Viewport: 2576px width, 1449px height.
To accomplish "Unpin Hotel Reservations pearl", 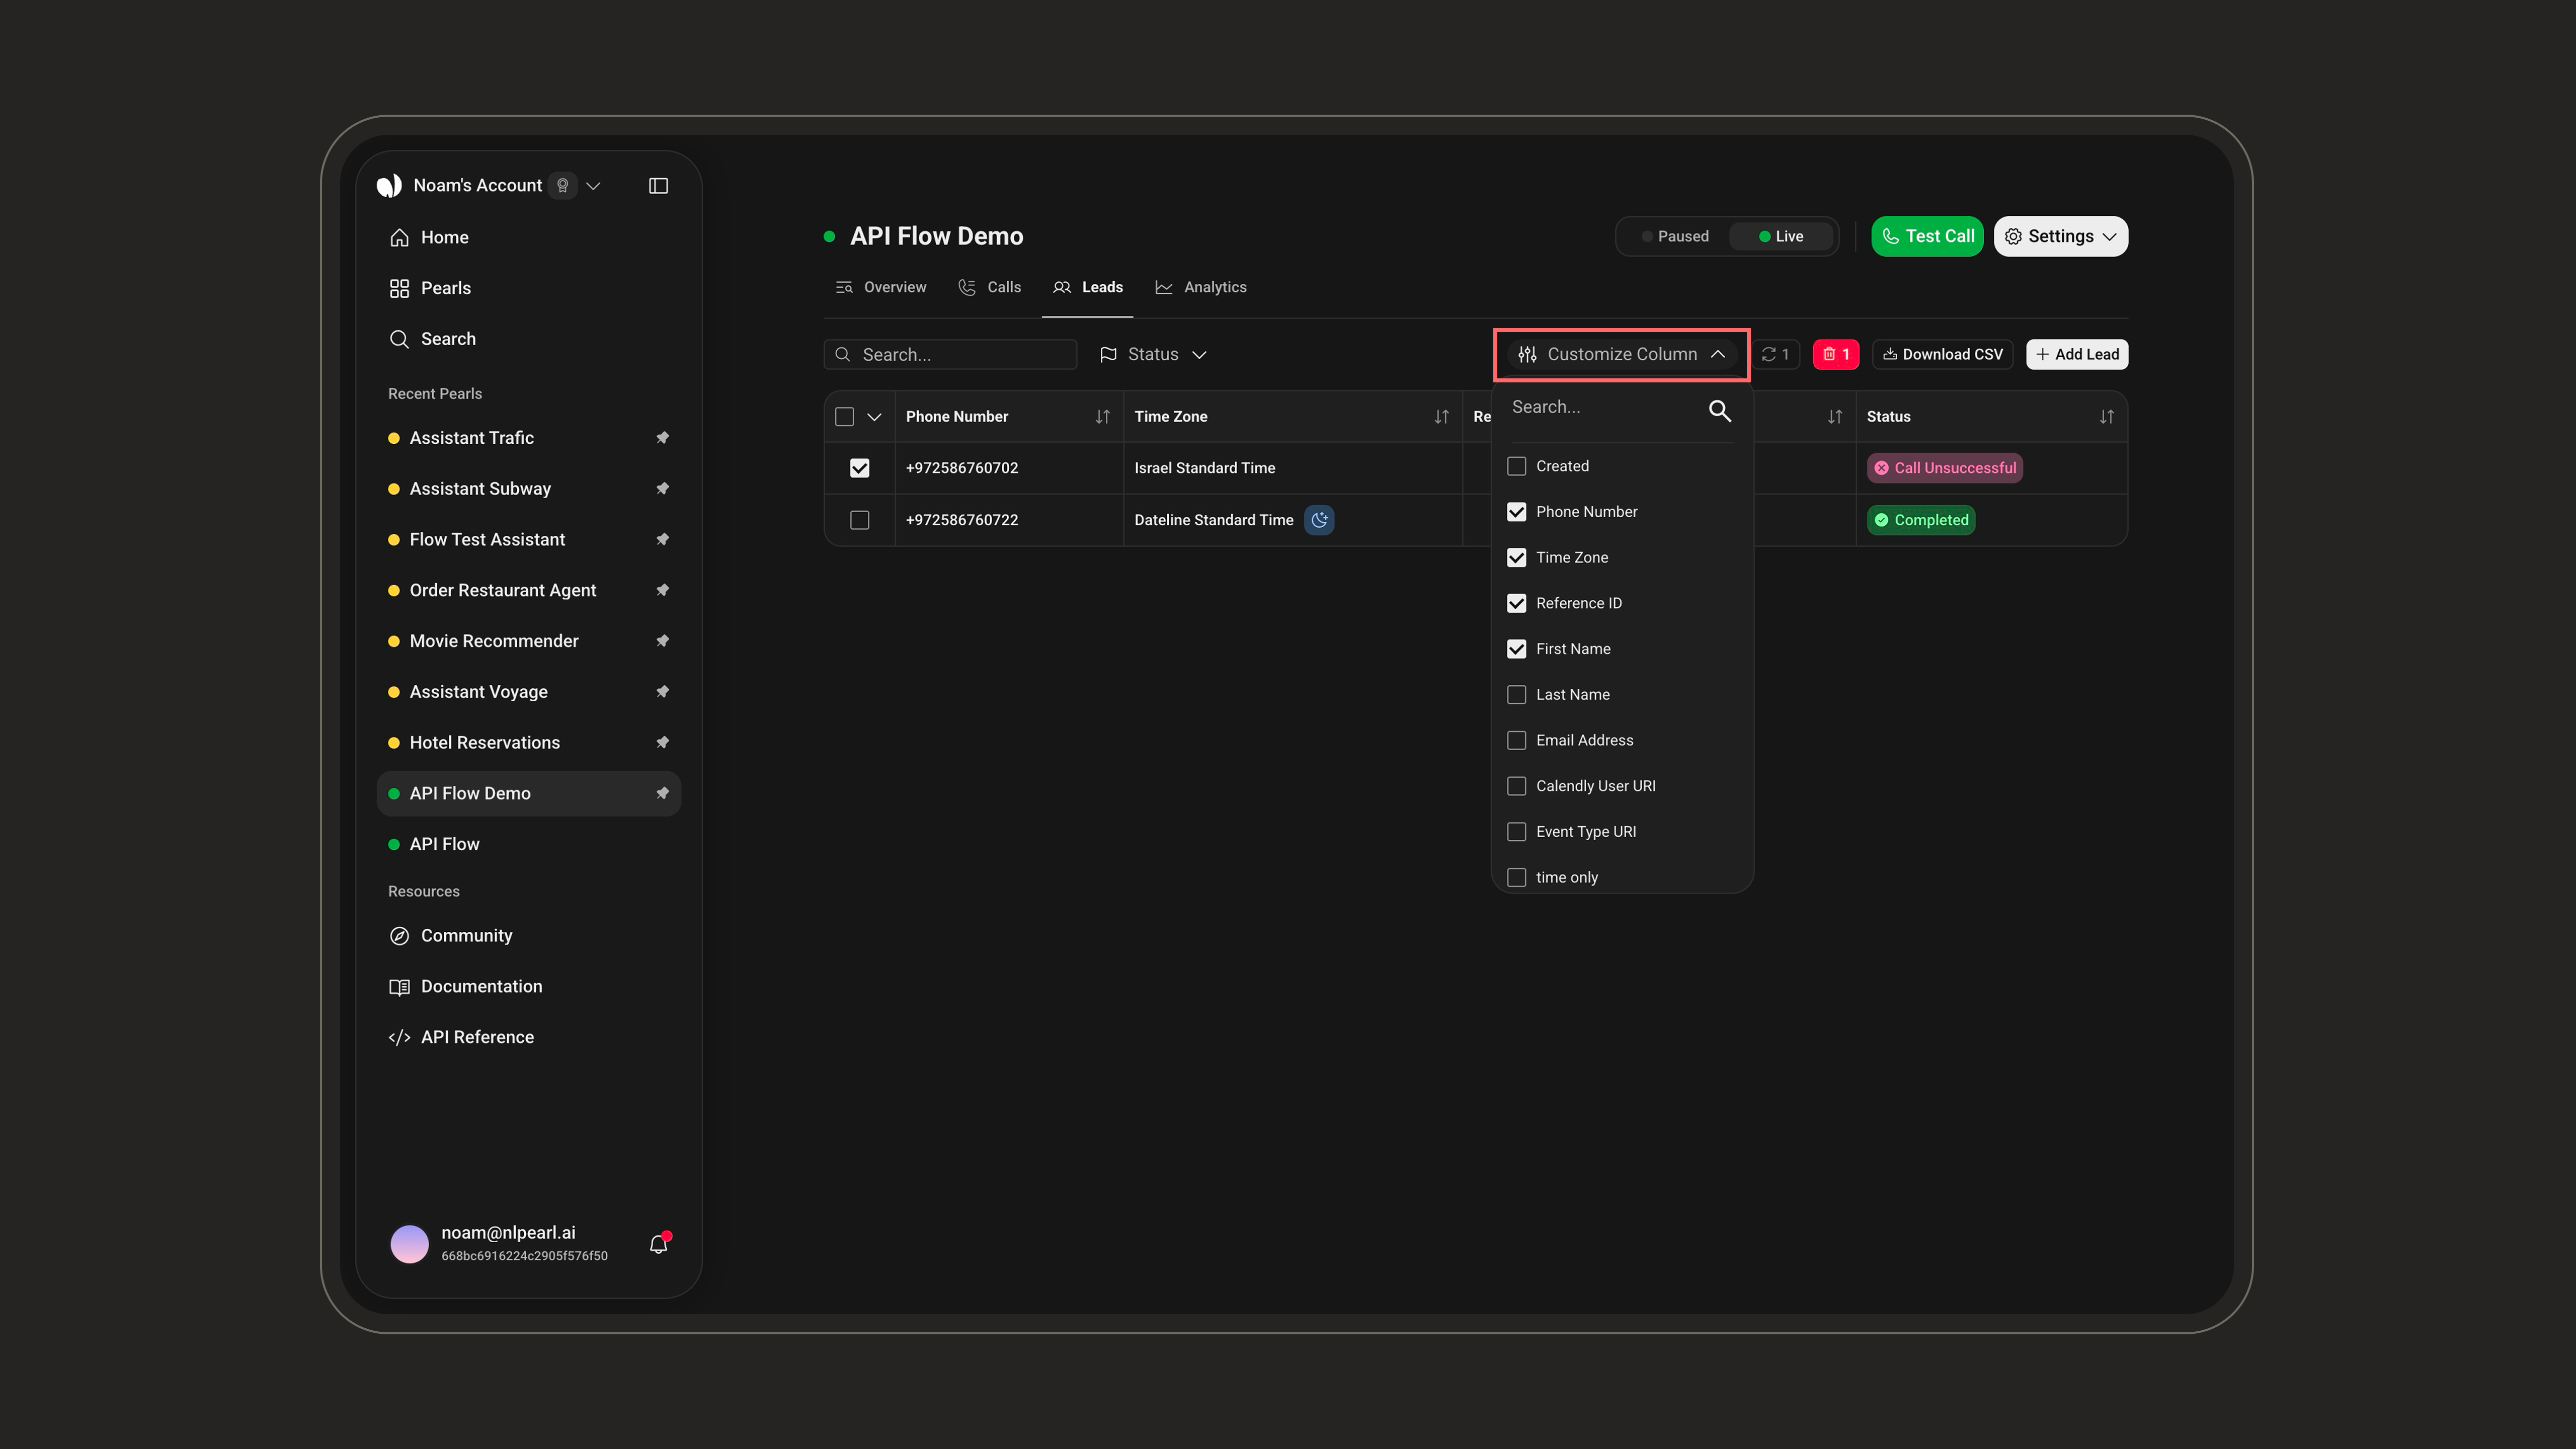I will (x=662, y=743).
